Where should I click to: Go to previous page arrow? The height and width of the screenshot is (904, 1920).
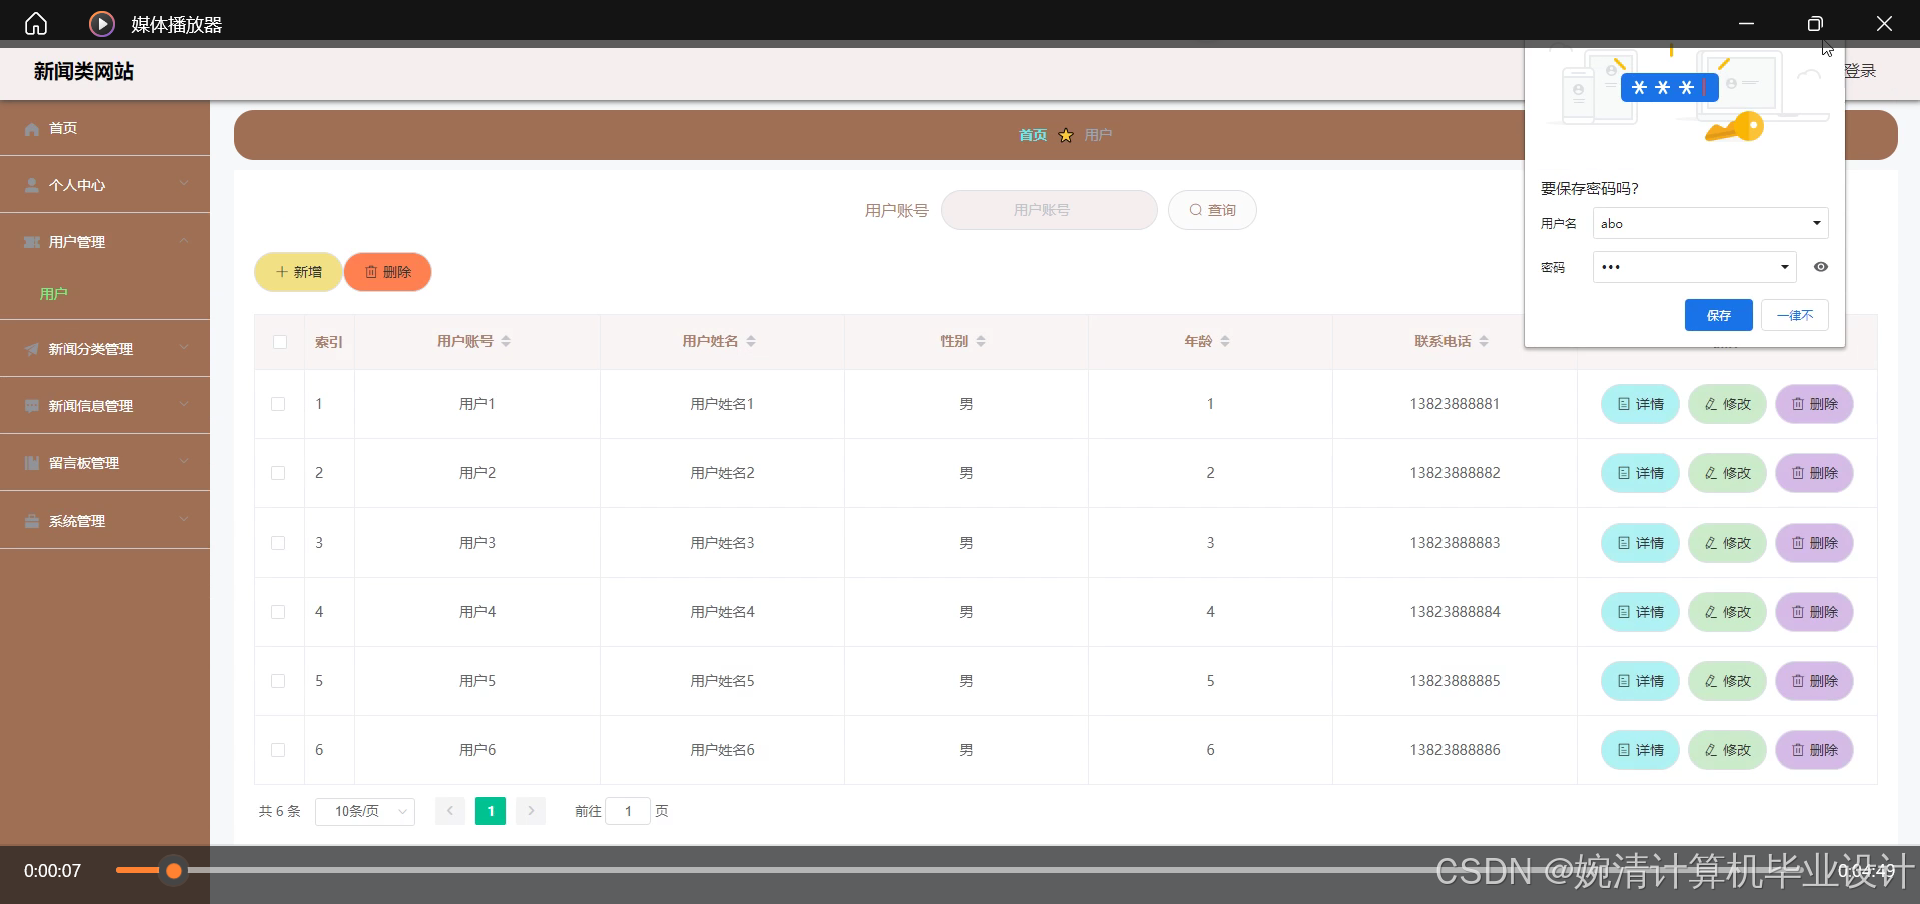coord(450,811)
